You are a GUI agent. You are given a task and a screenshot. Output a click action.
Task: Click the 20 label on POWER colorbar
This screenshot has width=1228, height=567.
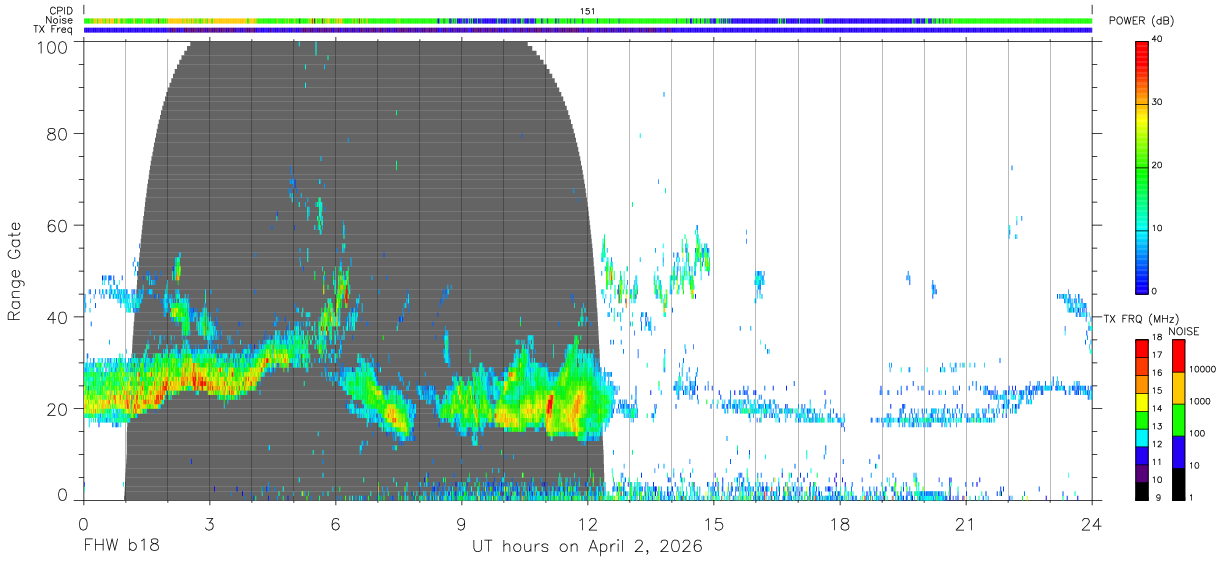(x=1158, y=166)
